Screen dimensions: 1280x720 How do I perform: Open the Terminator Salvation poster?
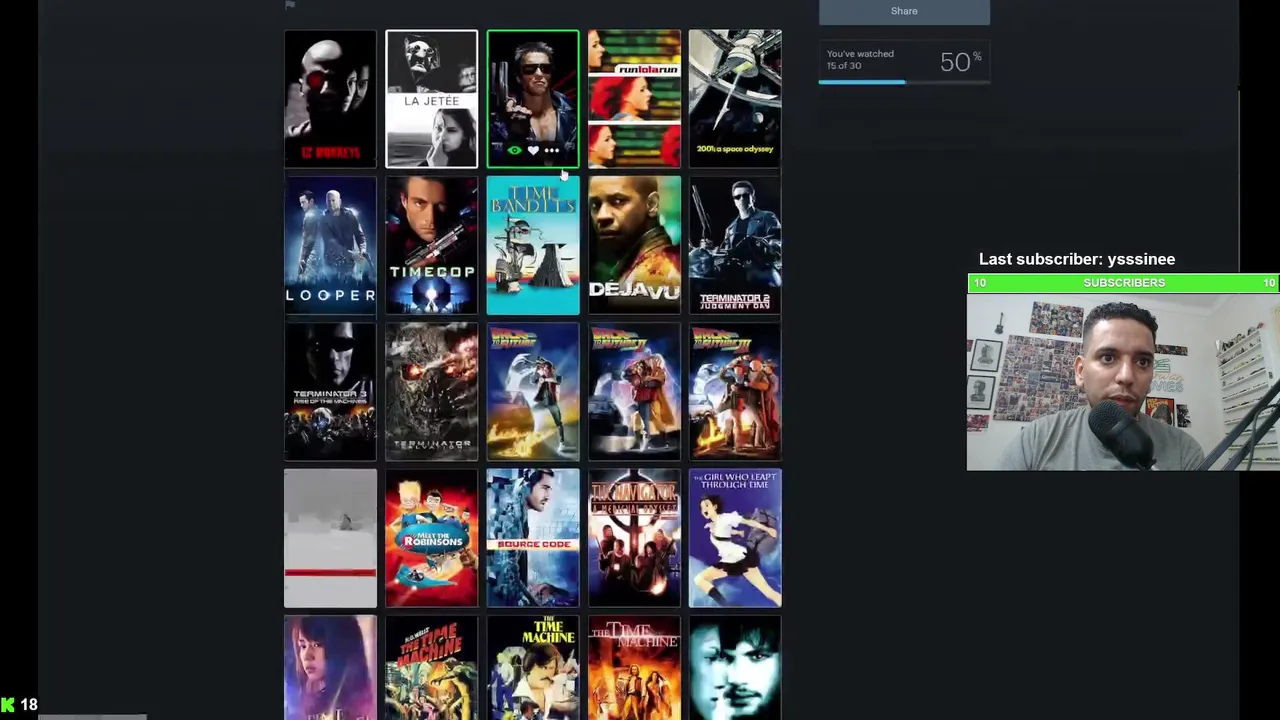[x=432, y=392]
